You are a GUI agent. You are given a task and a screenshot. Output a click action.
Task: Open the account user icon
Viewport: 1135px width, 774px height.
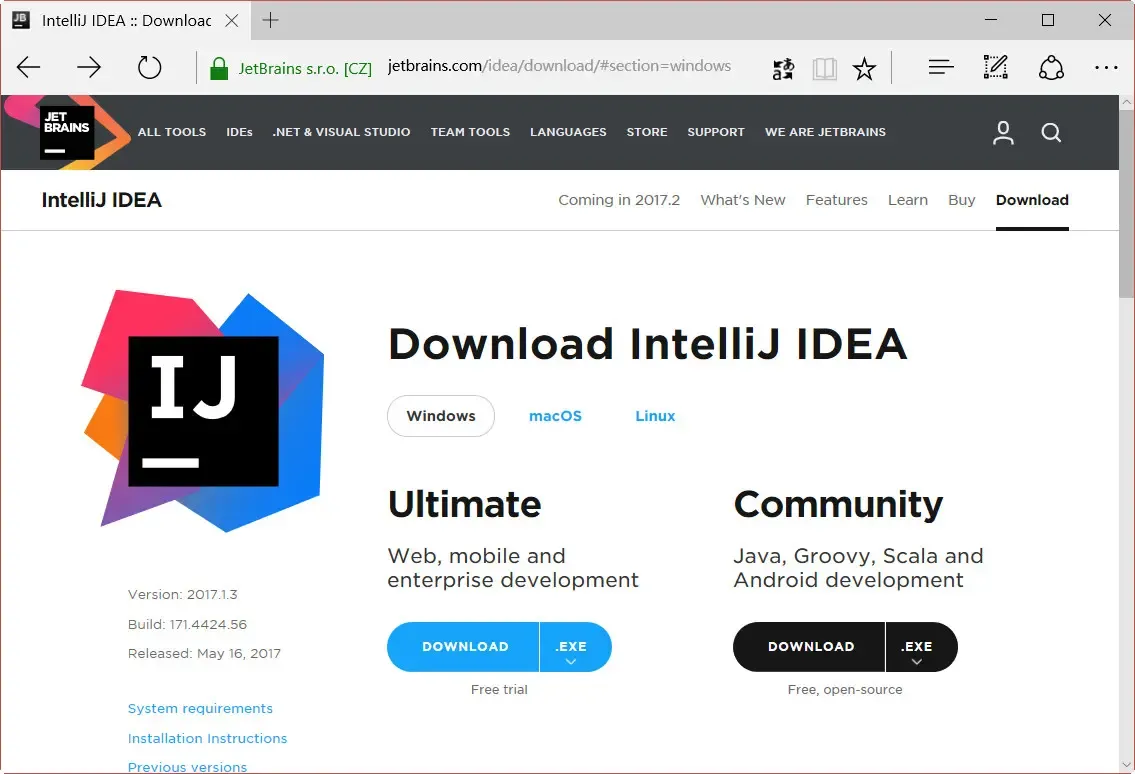tap(1003, 132)
